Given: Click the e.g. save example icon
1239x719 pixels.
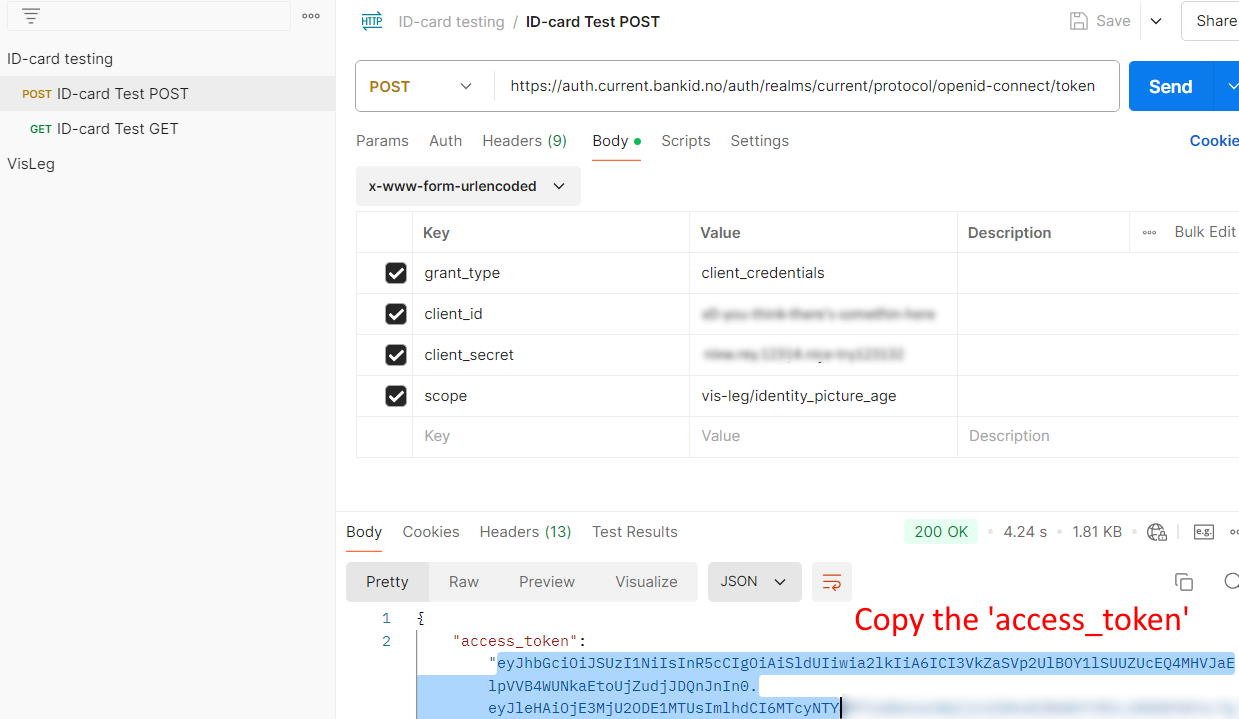Looking at the screenshot, I should coord(1203,532).
